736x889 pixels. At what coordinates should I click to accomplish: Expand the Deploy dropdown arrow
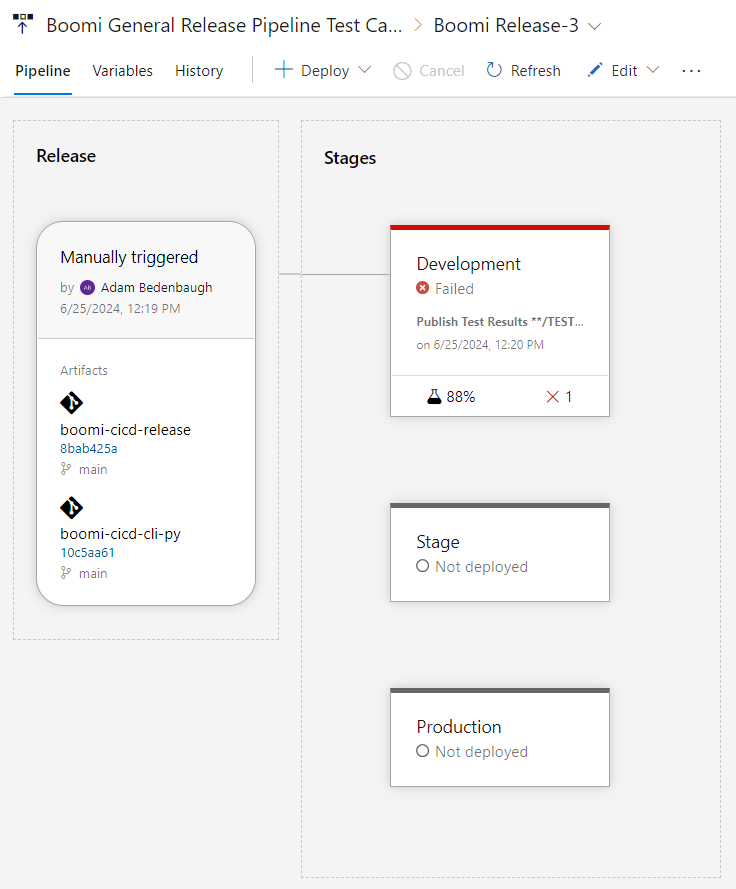pos(365,70)
